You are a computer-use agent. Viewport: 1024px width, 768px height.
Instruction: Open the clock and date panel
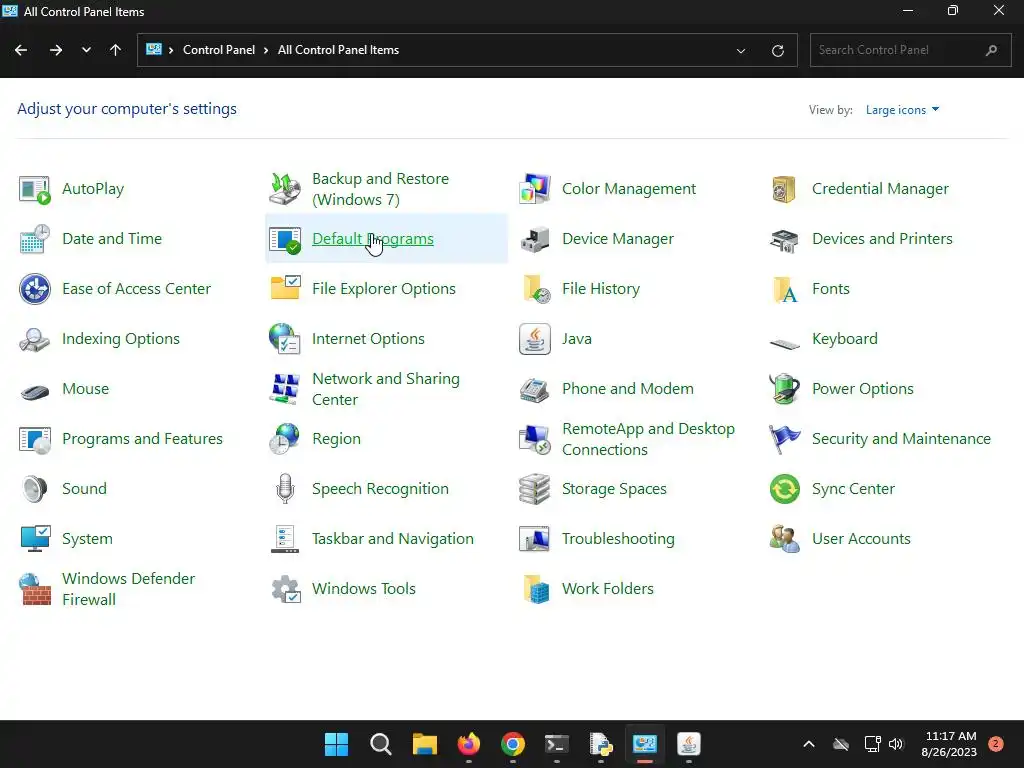949,744
